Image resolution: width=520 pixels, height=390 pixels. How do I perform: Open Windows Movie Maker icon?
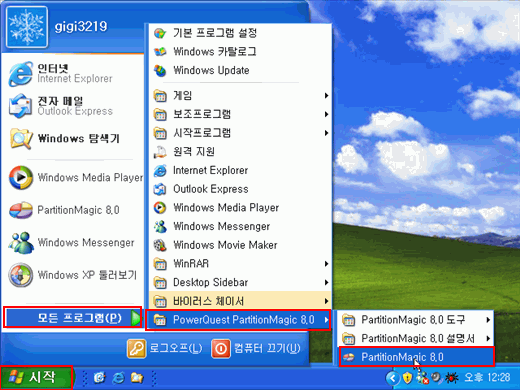tap(160, 245)
